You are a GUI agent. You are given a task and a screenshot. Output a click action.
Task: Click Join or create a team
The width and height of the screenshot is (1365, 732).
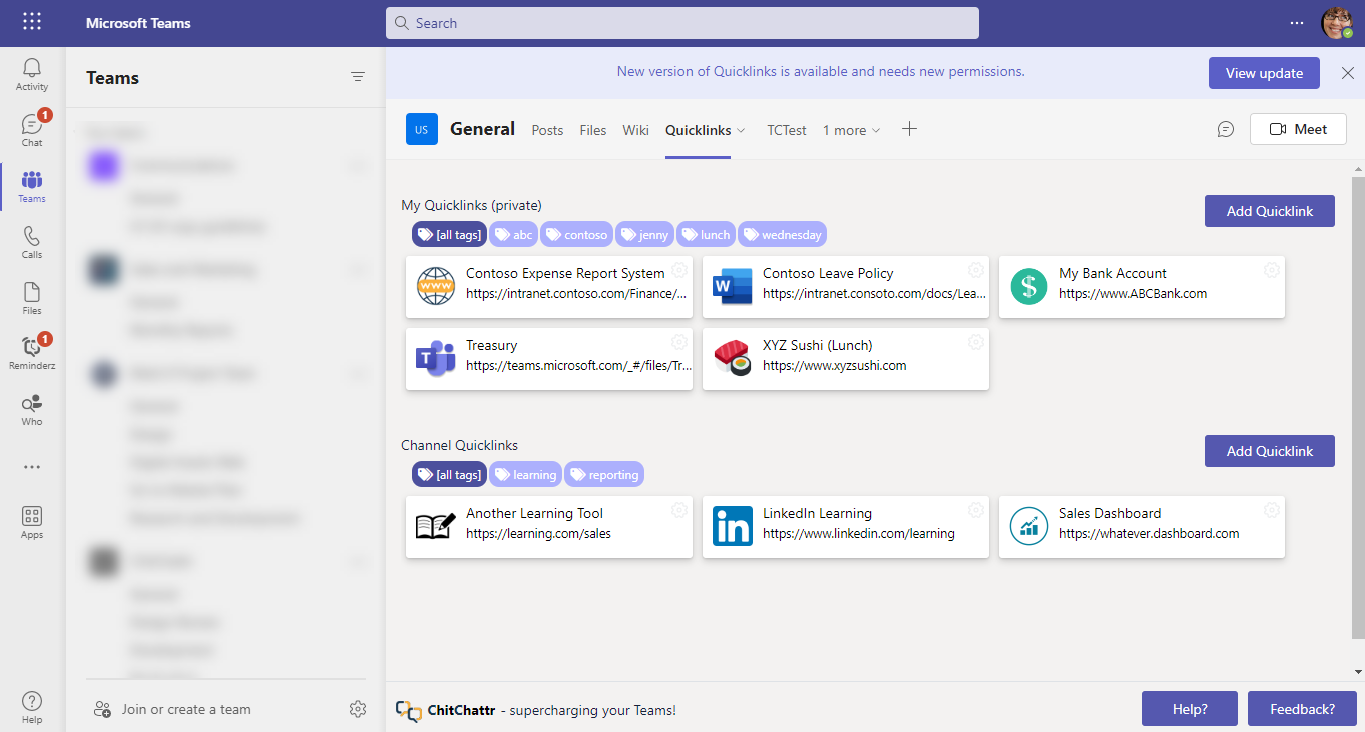pos(186,709)
